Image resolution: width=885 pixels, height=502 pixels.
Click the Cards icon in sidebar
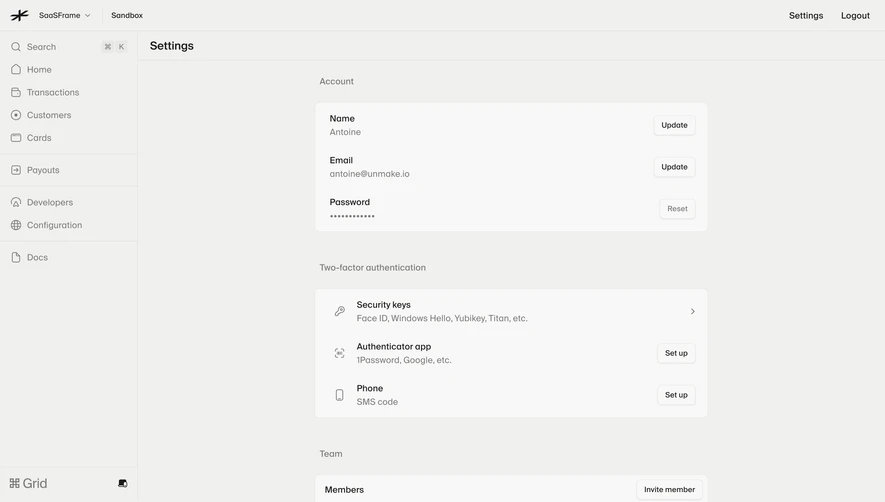pos(16,137)
